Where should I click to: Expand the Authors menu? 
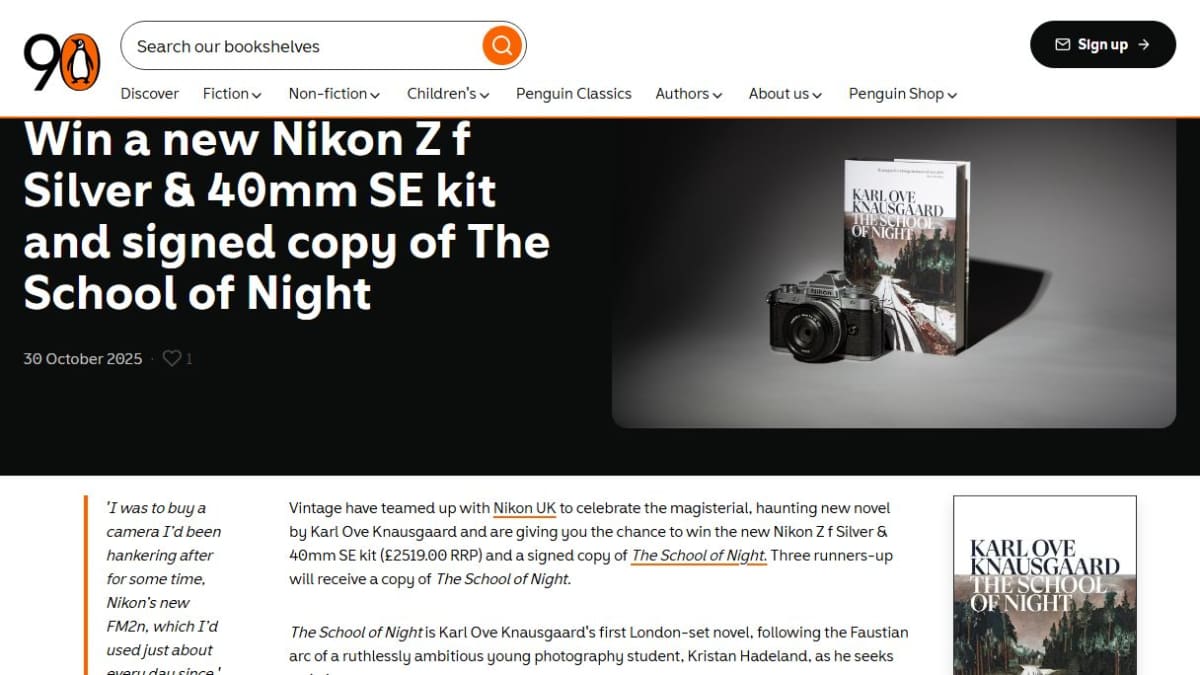coord(689,94)
